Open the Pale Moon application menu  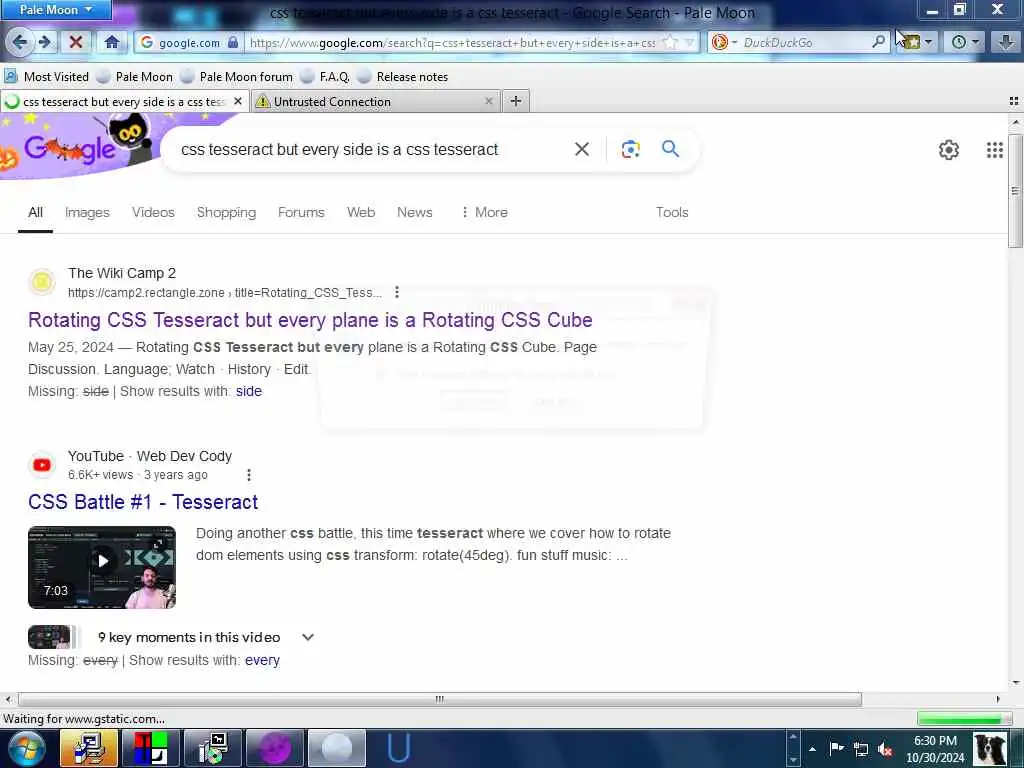(x=56, y=10)
